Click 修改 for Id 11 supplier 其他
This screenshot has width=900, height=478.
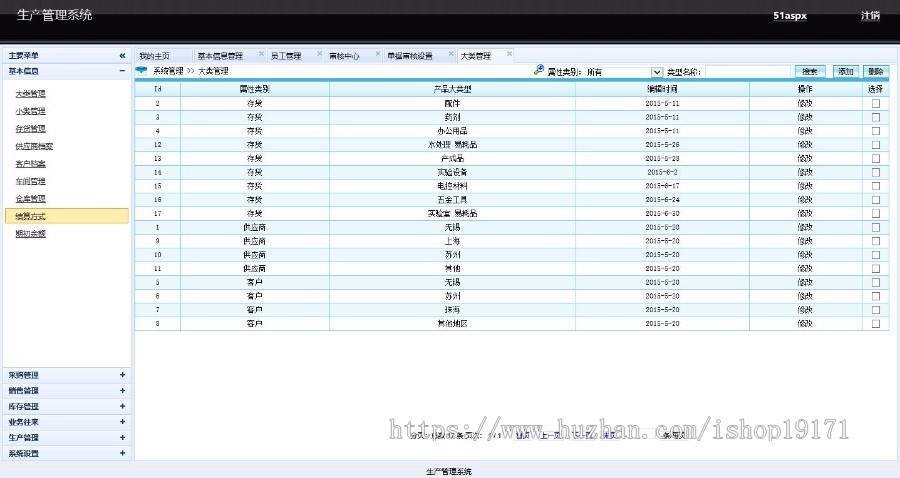pos(805,269)
